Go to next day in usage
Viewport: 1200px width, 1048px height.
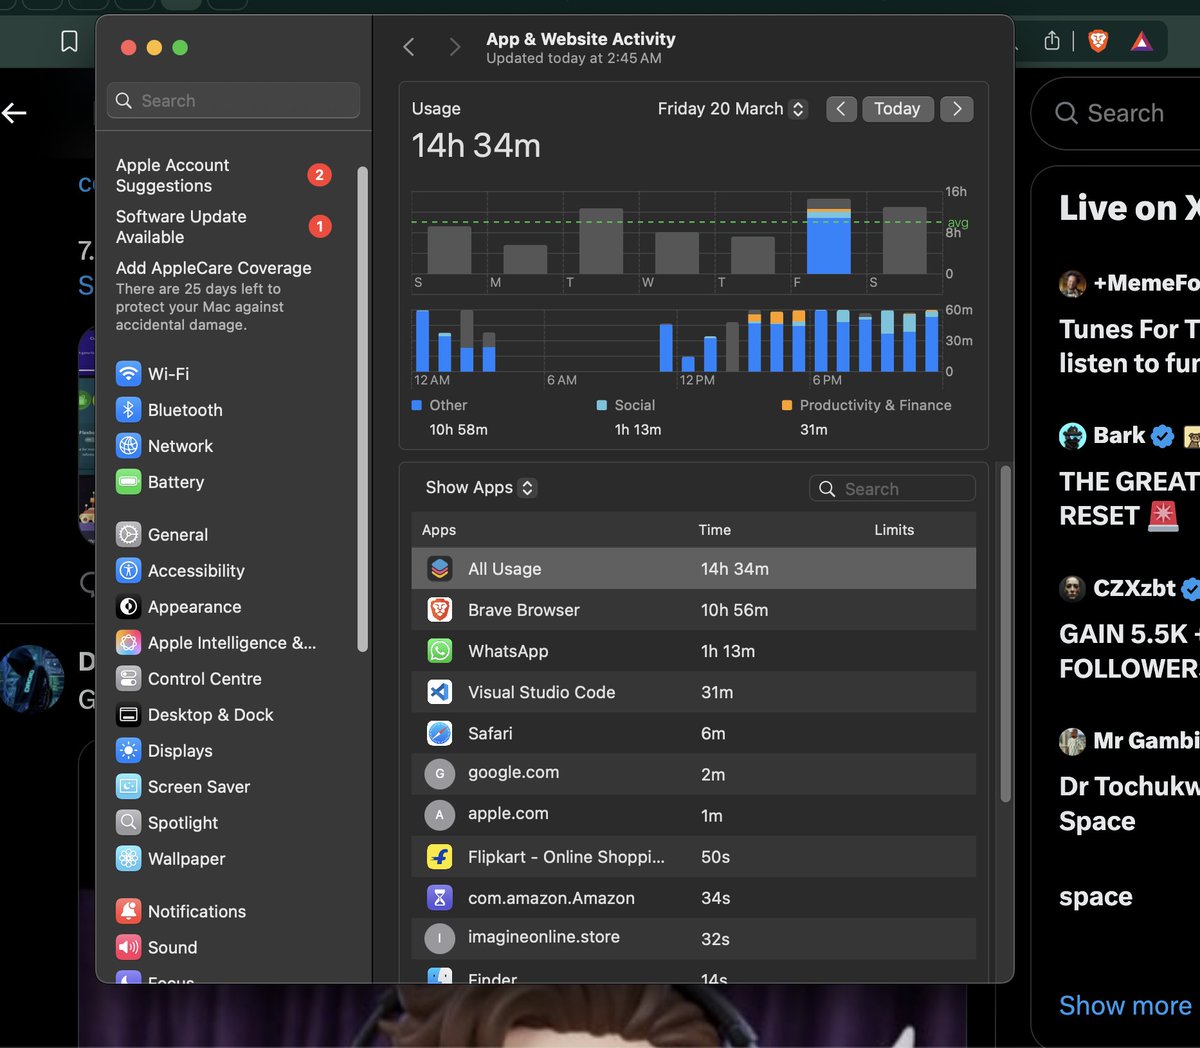tap(957, 109)
